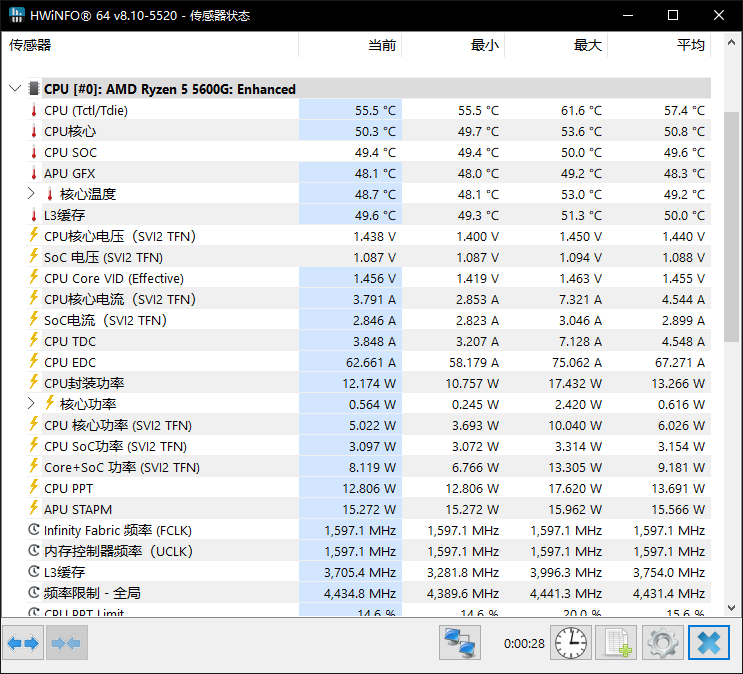
Task: Collapse the CPU [#0] AMD Ryzen 5 5600G group
Action: 15,89
